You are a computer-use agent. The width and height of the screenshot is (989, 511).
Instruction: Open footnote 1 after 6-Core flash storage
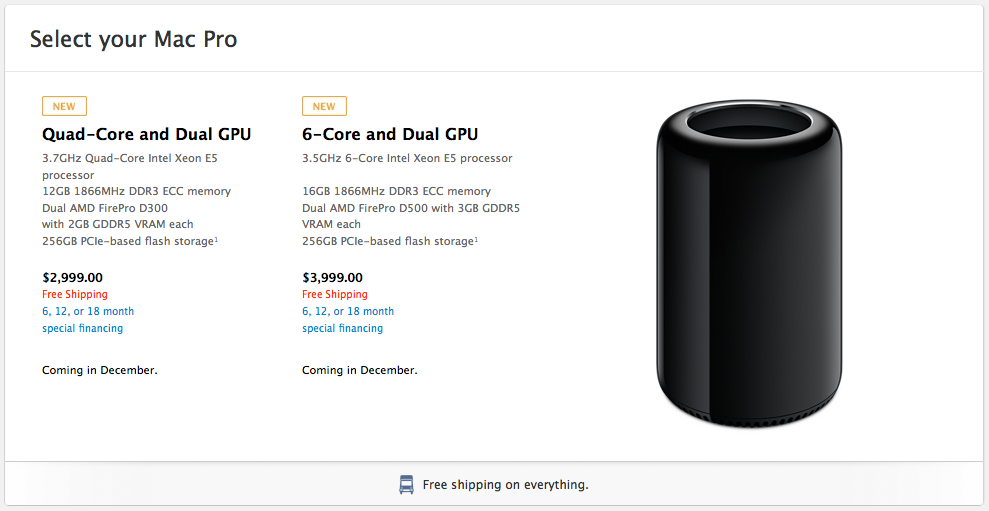tap(476, 239)
